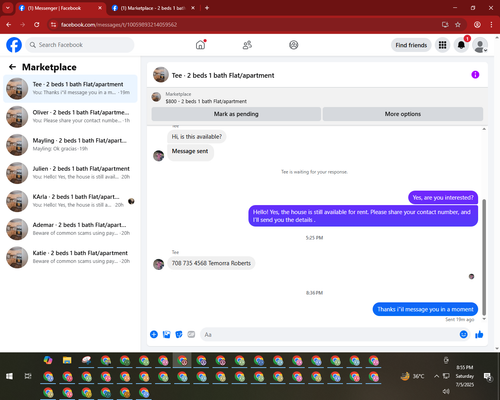
Task: Open Task View on taskbar
Action: tap(28, 376)
